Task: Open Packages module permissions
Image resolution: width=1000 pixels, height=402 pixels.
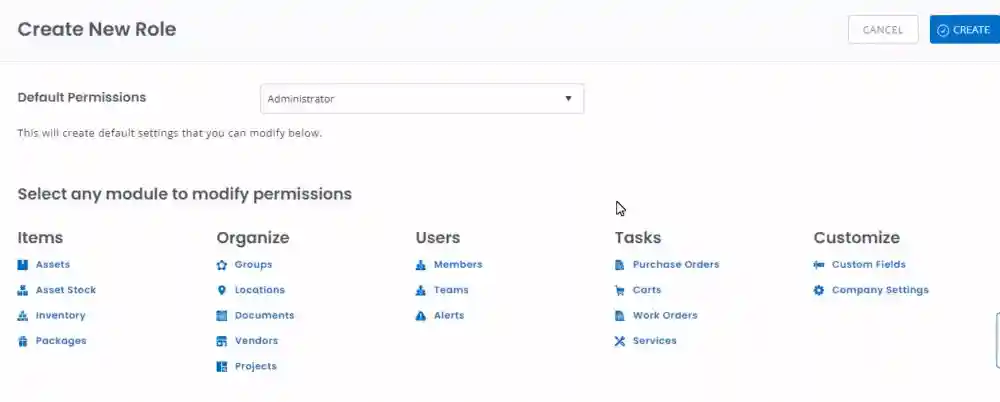Action: 61,341
